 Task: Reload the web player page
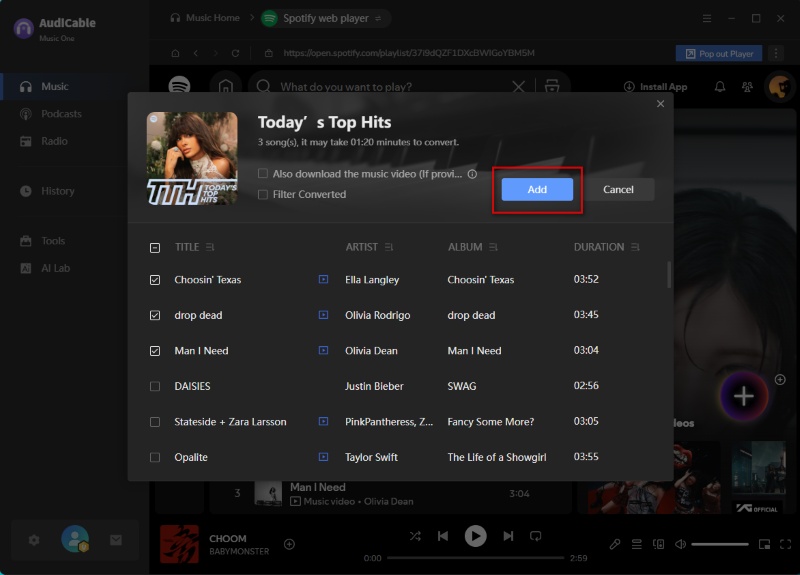click(x=235, y=53)
